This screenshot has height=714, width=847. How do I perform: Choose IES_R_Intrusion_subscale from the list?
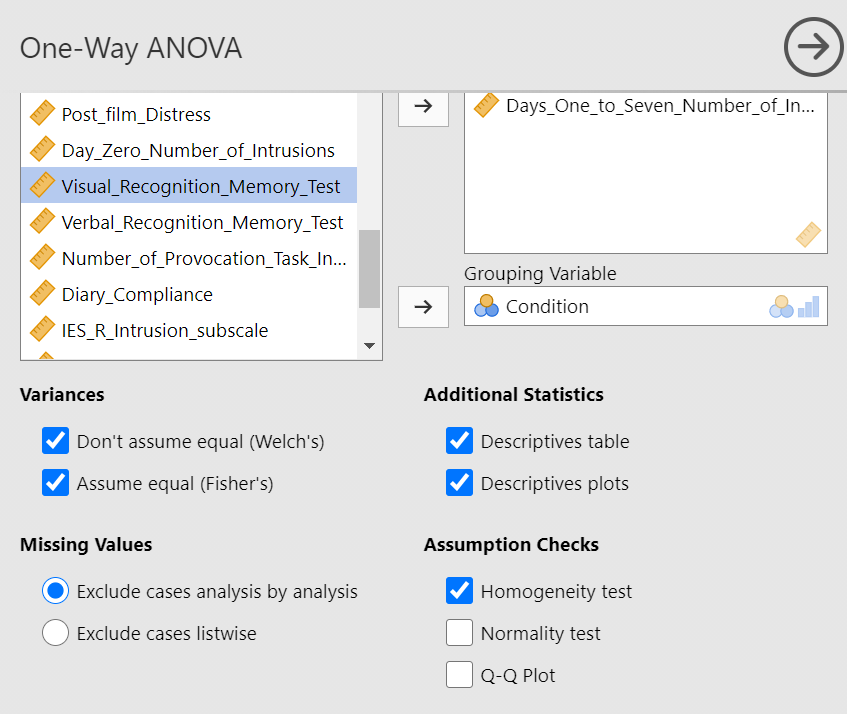tap(189, 331)
